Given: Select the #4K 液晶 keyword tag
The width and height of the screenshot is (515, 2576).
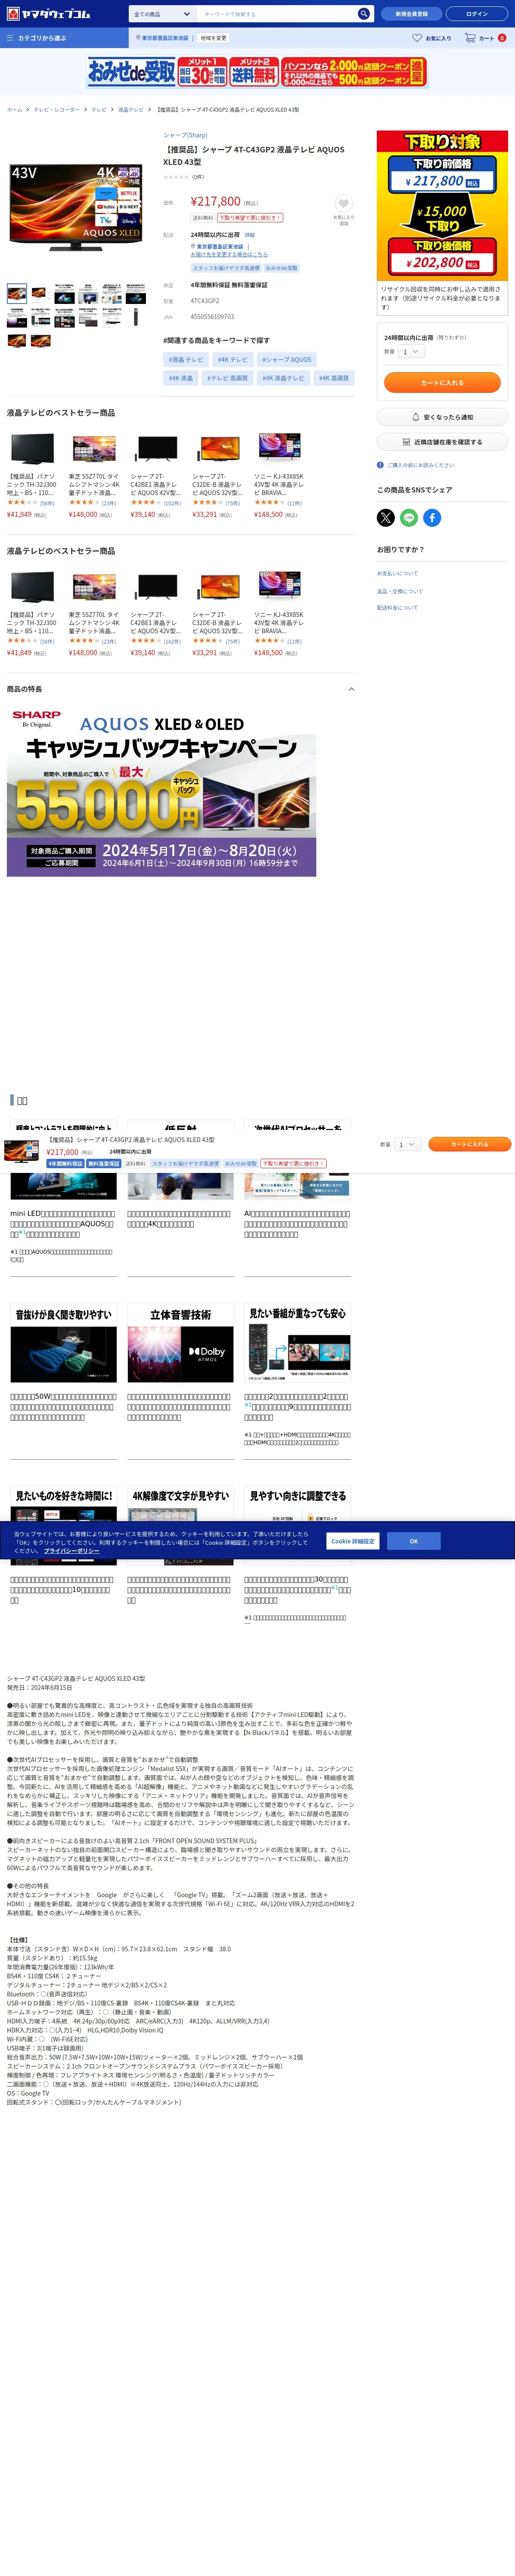Looking at the screenshot, I should 181,378.
